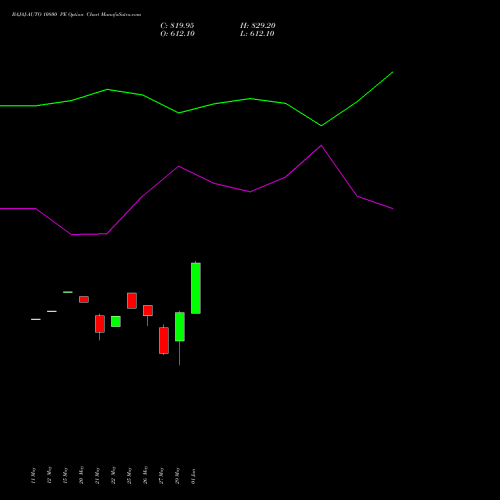Select the green 22 May candle
The width and height of the screenshot is (500, 500).
pos(116,321)
